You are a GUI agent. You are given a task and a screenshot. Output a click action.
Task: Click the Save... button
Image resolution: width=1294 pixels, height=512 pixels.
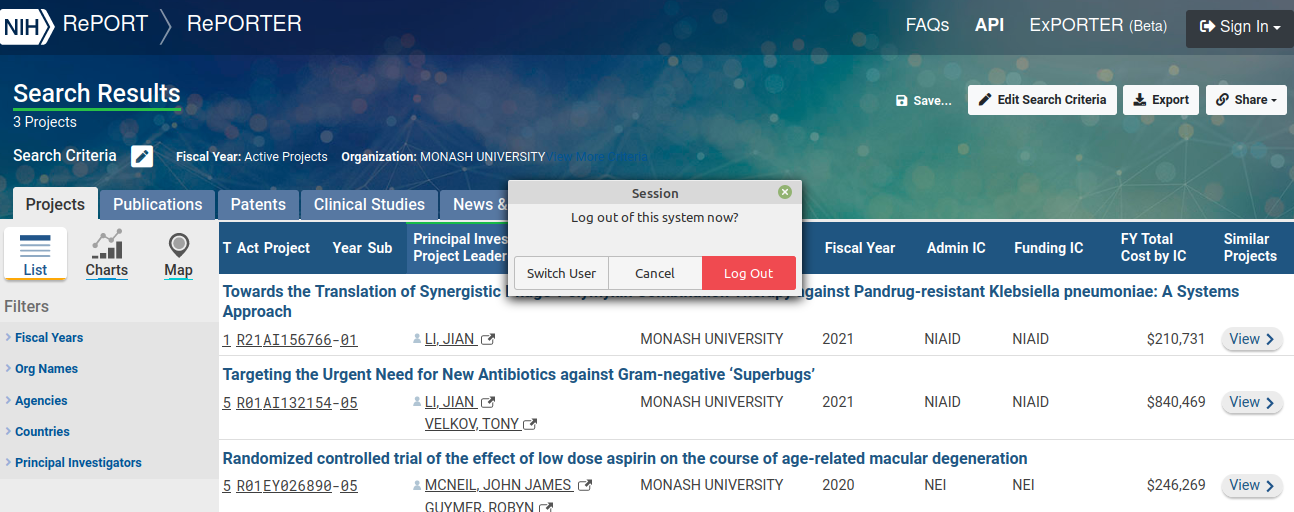[924, 100]
